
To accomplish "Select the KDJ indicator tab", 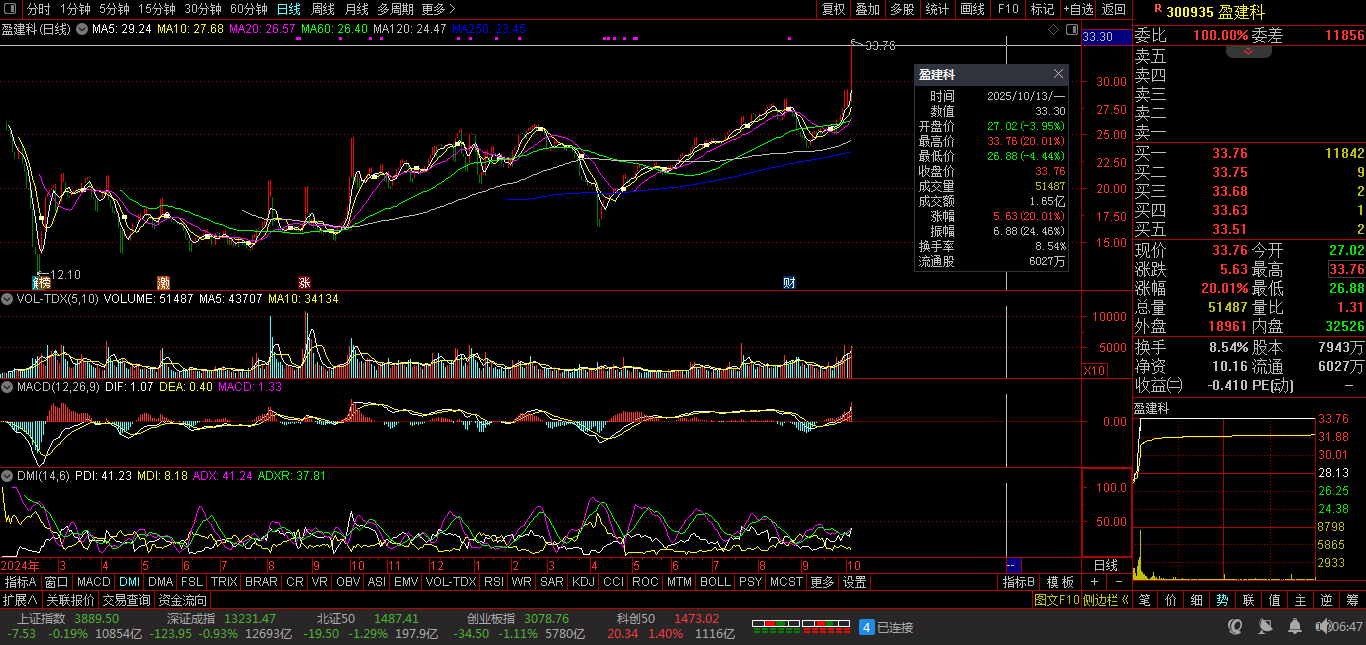I will [583, 582].
